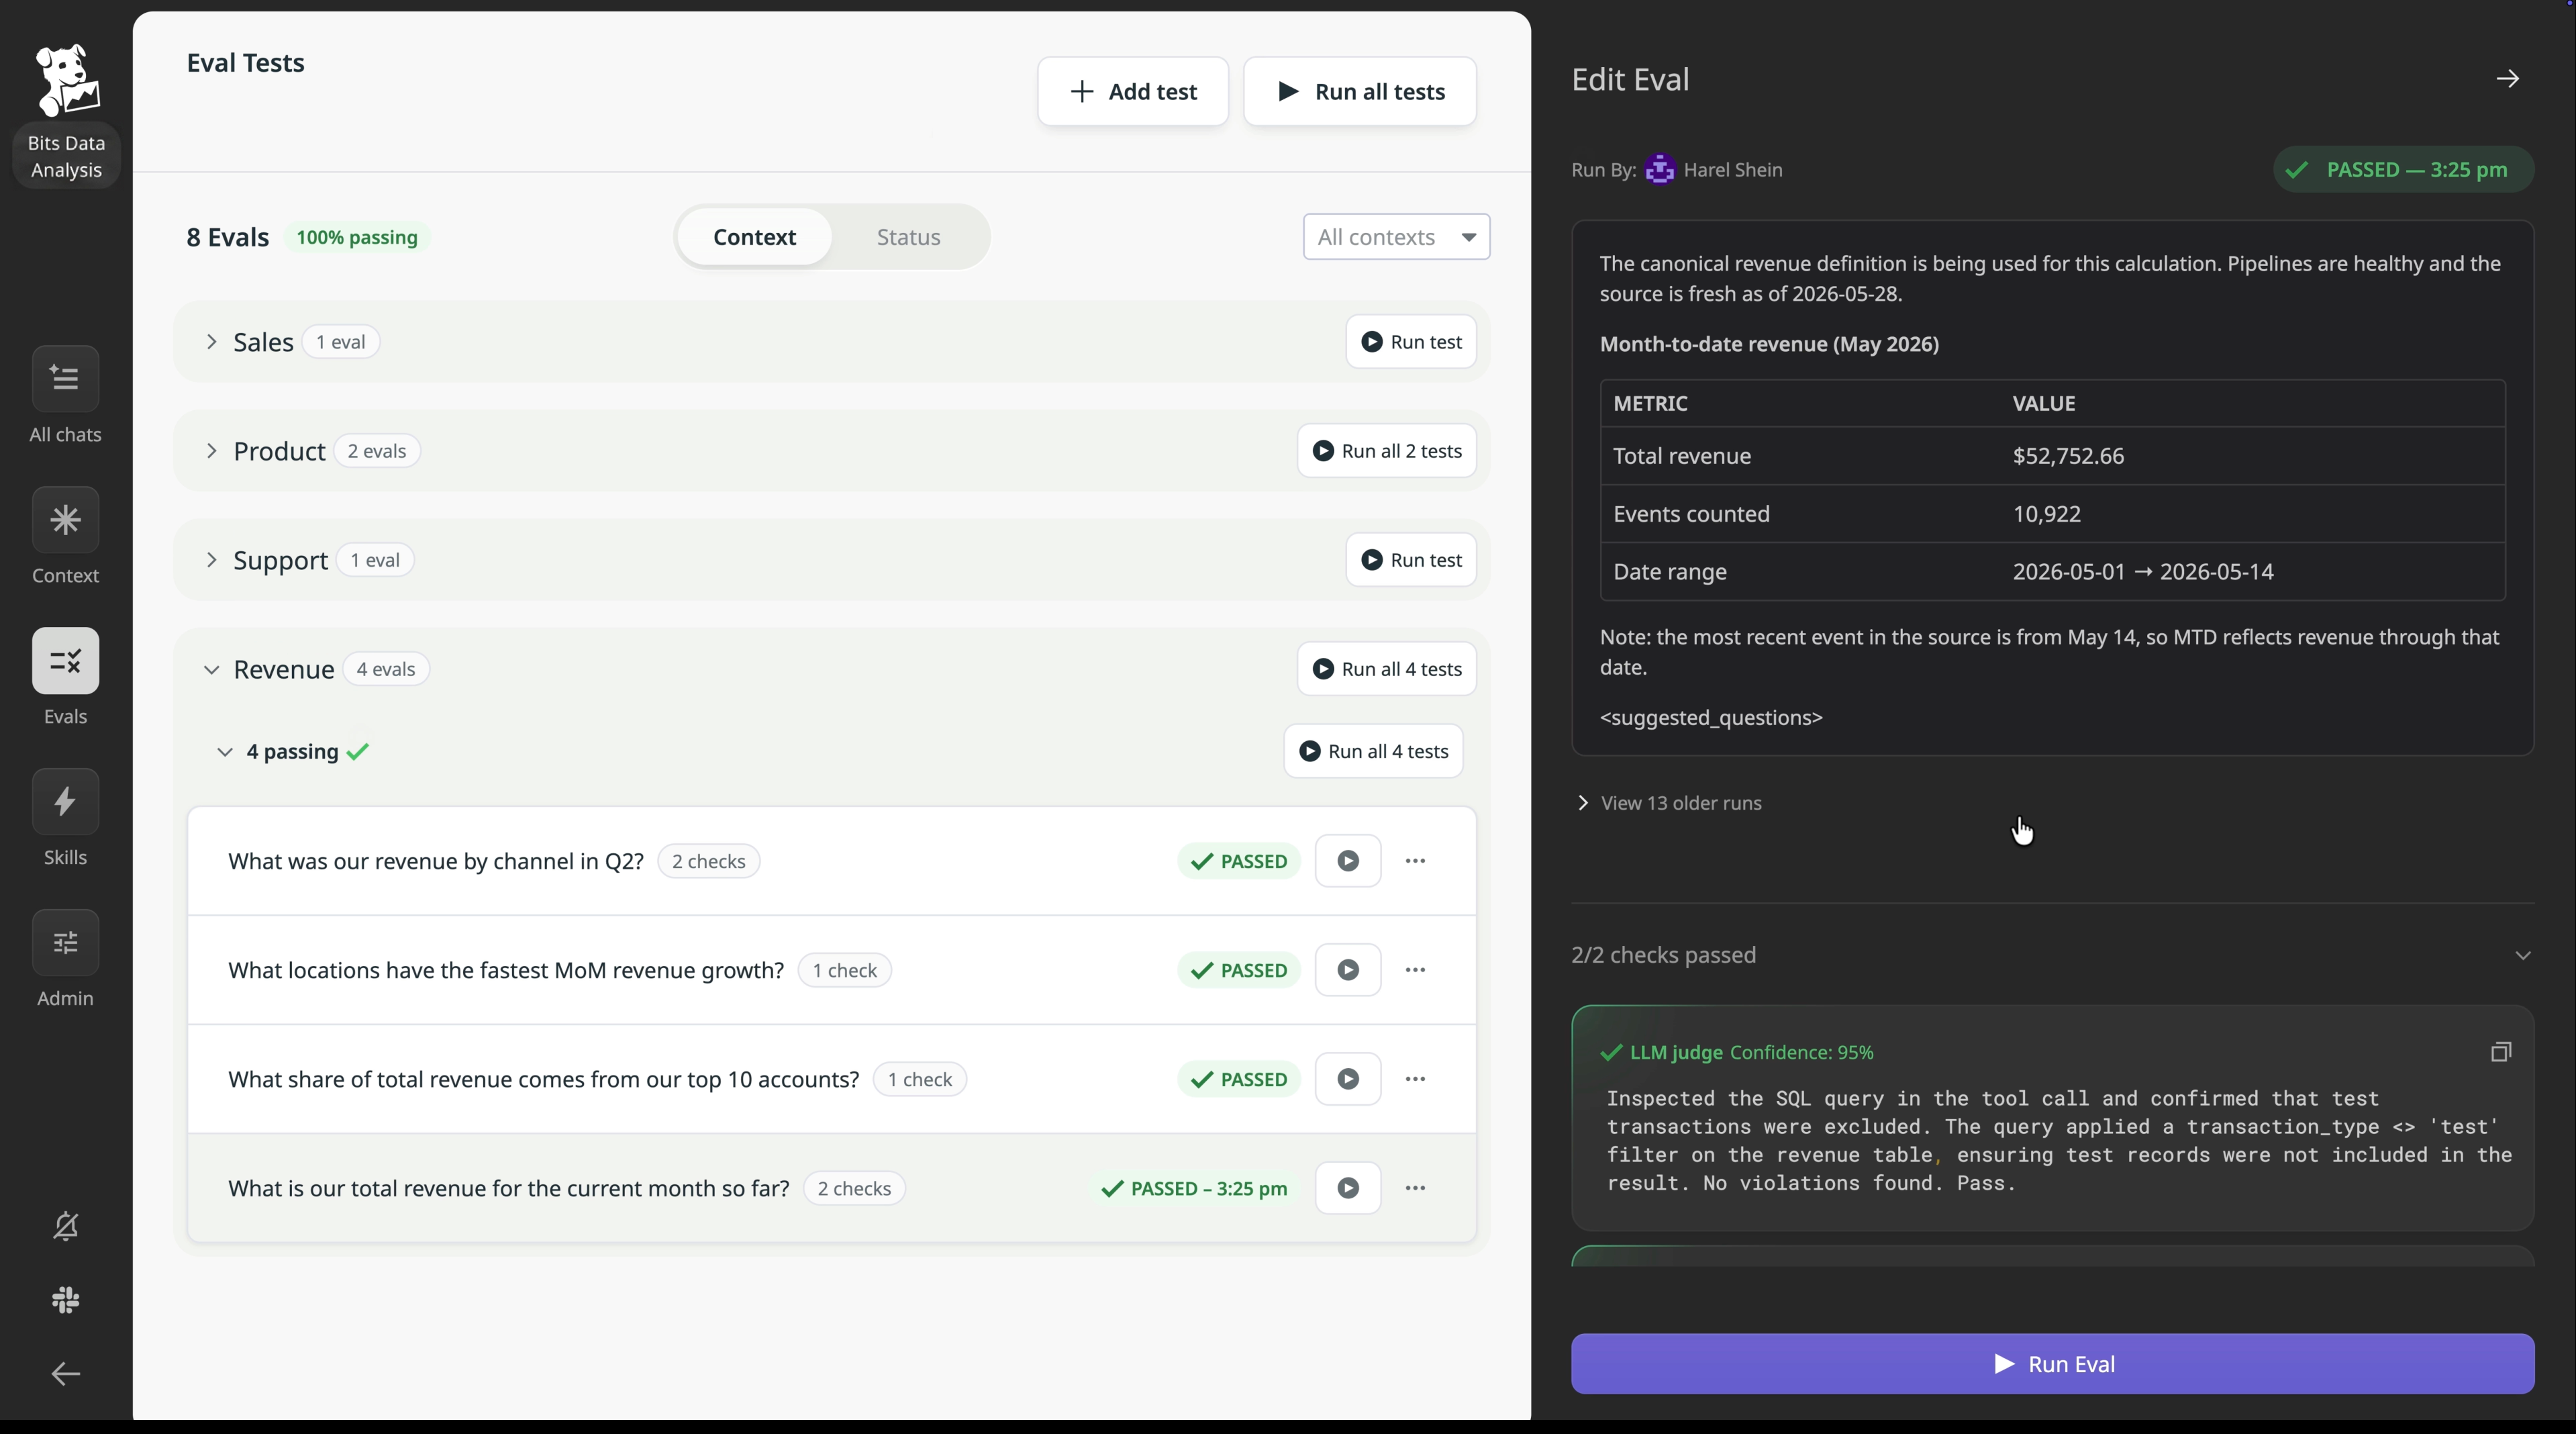
Task: Run the Q2 revenue by channel test
Action: [x=1348, y=861]
